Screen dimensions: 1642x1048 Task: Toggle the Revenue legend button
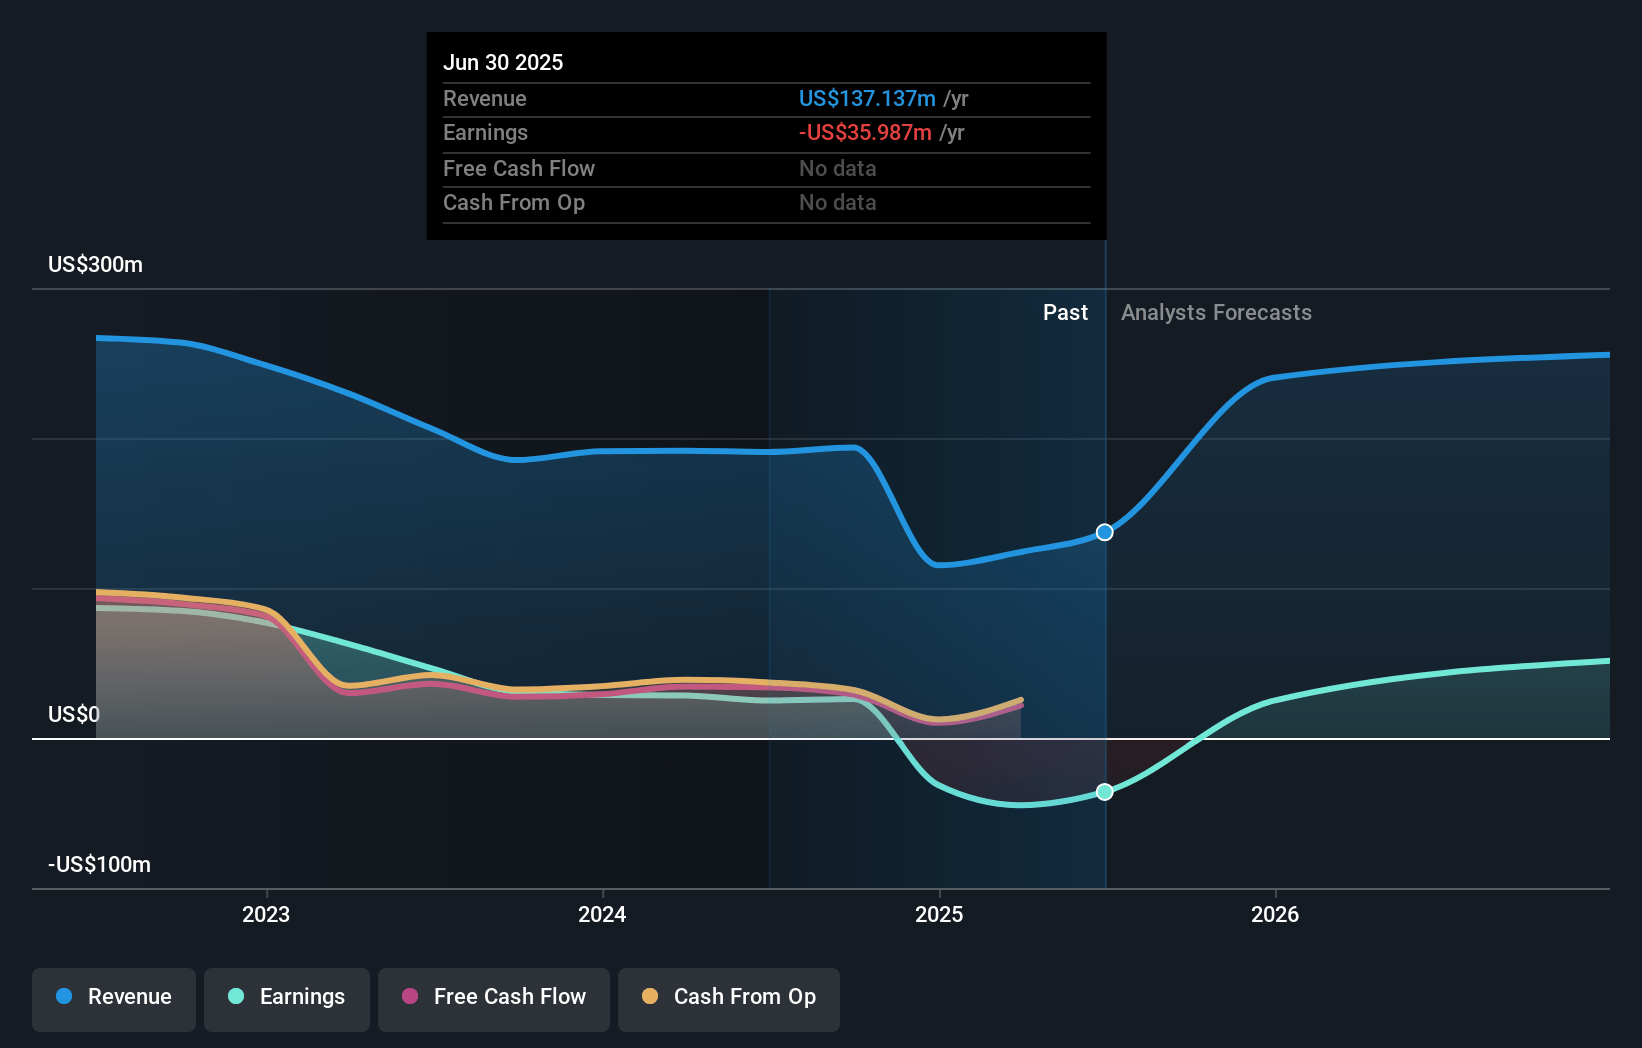tap(114, 999)
